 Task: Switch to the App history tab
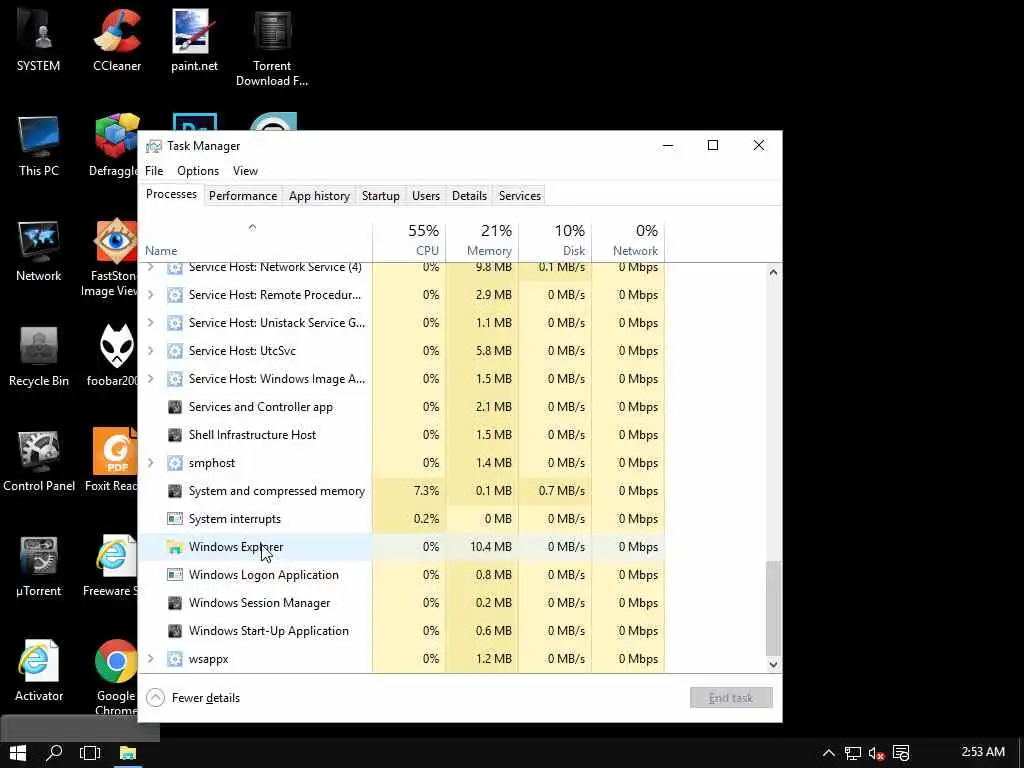pos(319,196)
